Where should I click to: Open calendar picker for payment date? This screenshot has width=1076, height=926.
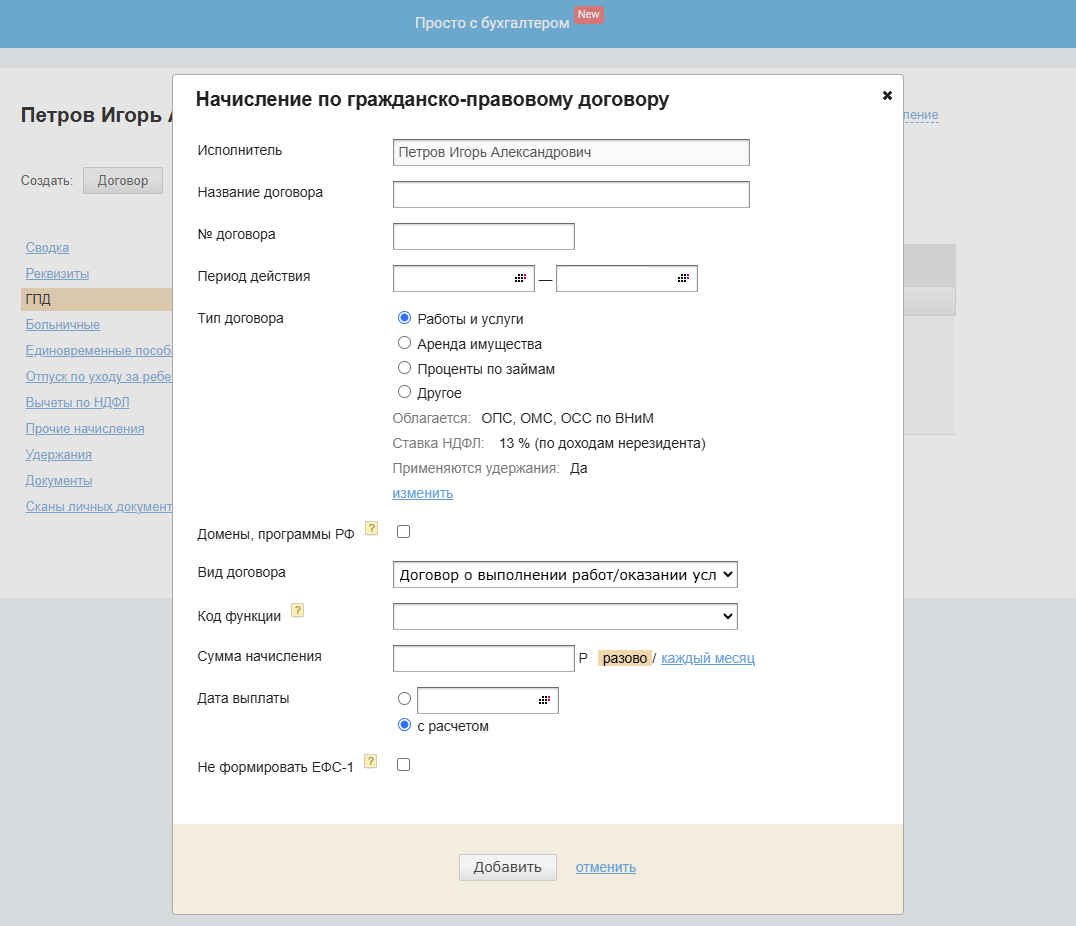tap(544, 700)
